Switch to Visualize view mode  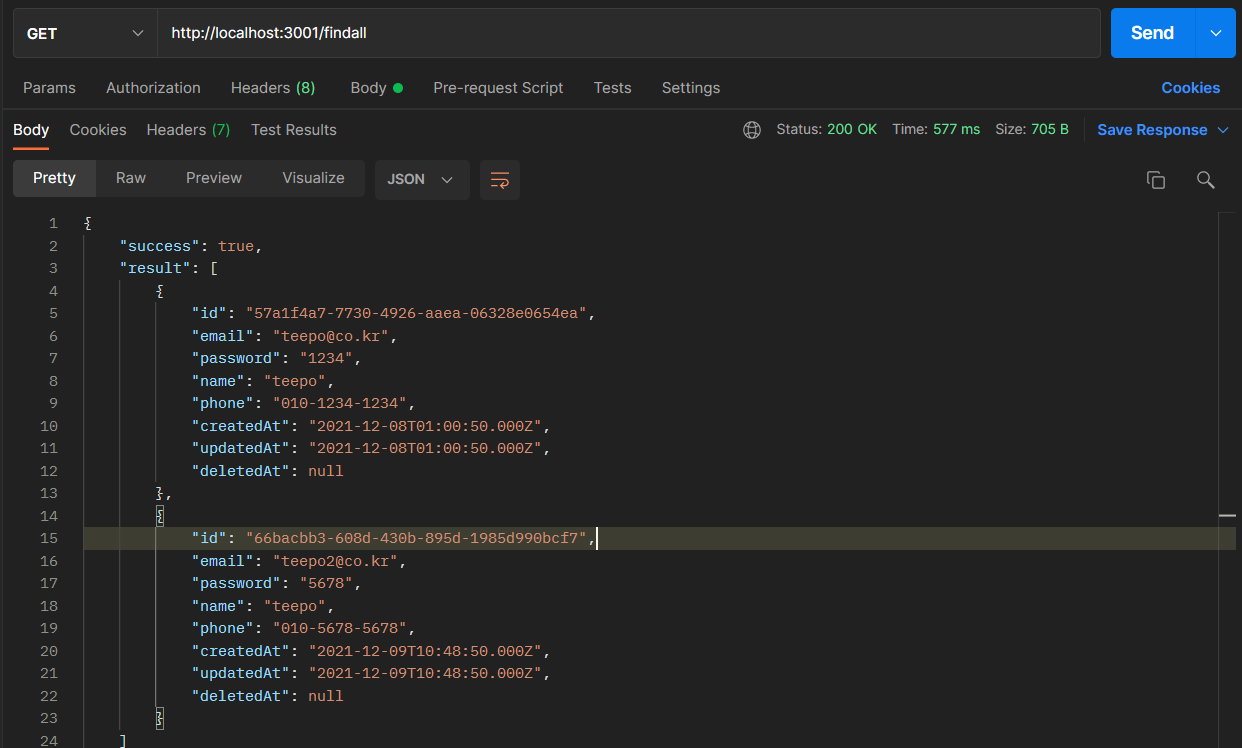coord(313,178)
